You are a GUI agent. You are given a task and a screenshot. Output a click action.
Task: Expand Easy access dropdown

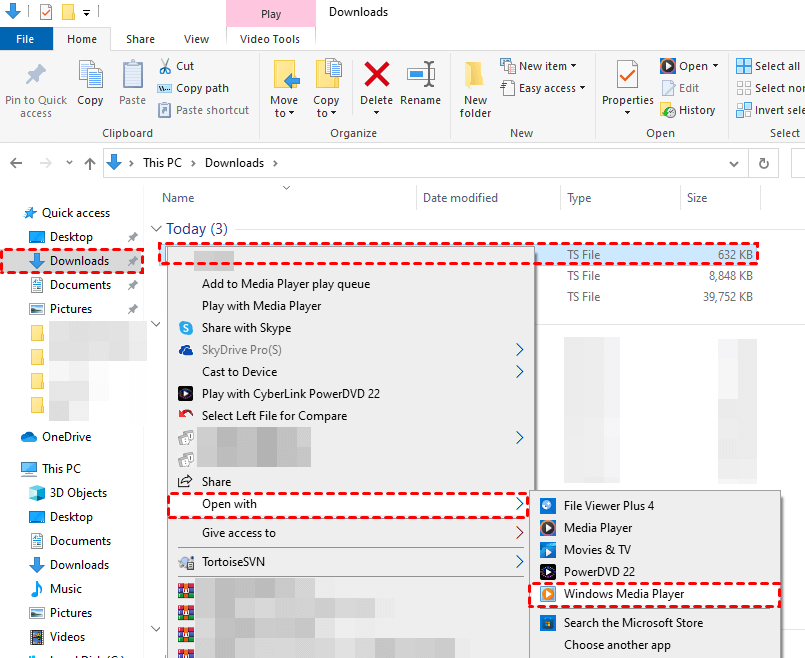(x=583, y=88)
